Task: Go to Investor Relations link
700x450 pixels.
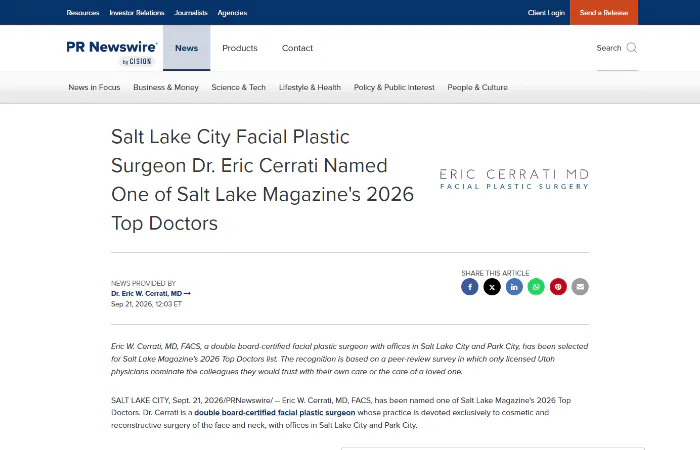Action: (x=137, y=12)
